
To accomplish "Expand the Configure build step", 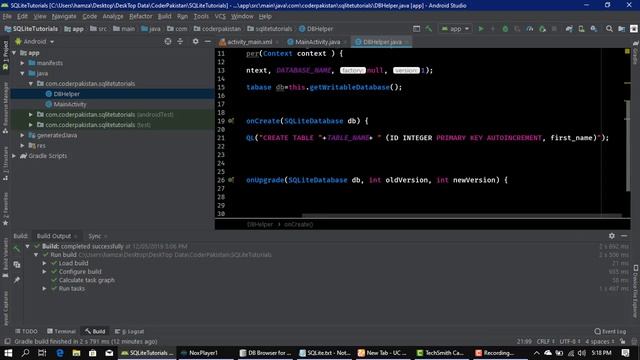I will [x=44, y=272].
